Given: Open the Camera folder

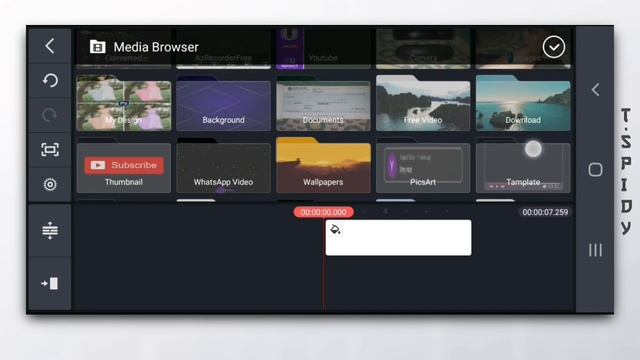Looking at the screenshot, I should point(423,48).
